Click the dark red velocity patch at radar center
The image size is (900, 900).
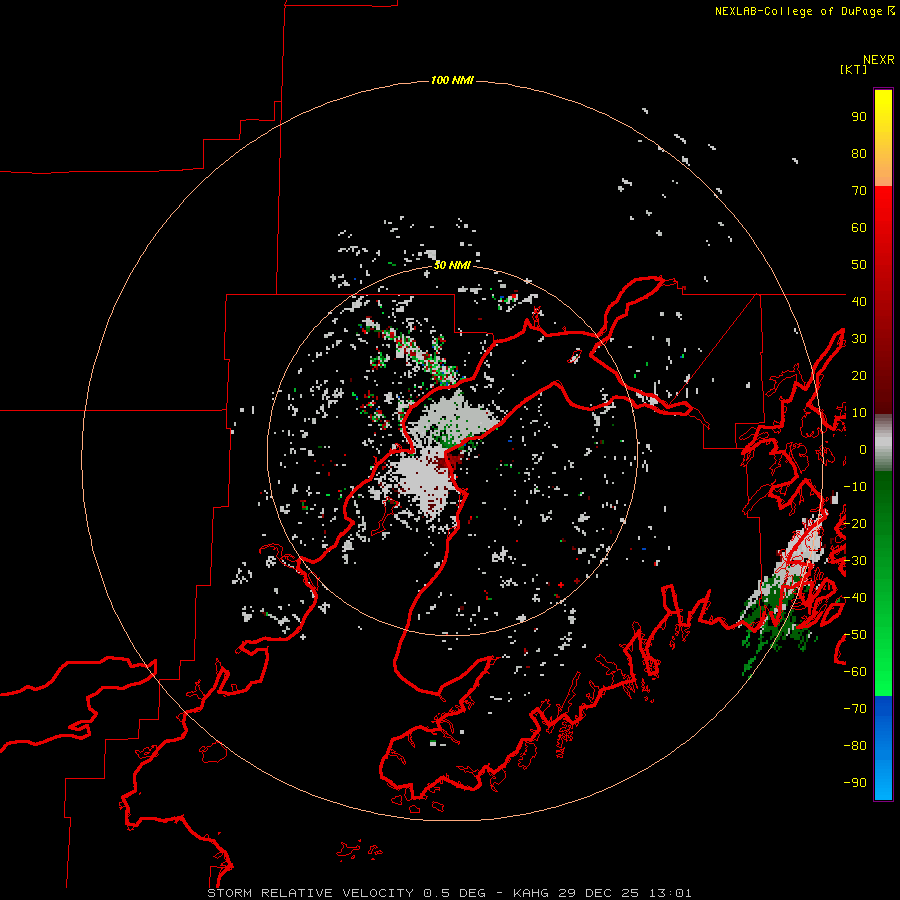tap(447, 461)
